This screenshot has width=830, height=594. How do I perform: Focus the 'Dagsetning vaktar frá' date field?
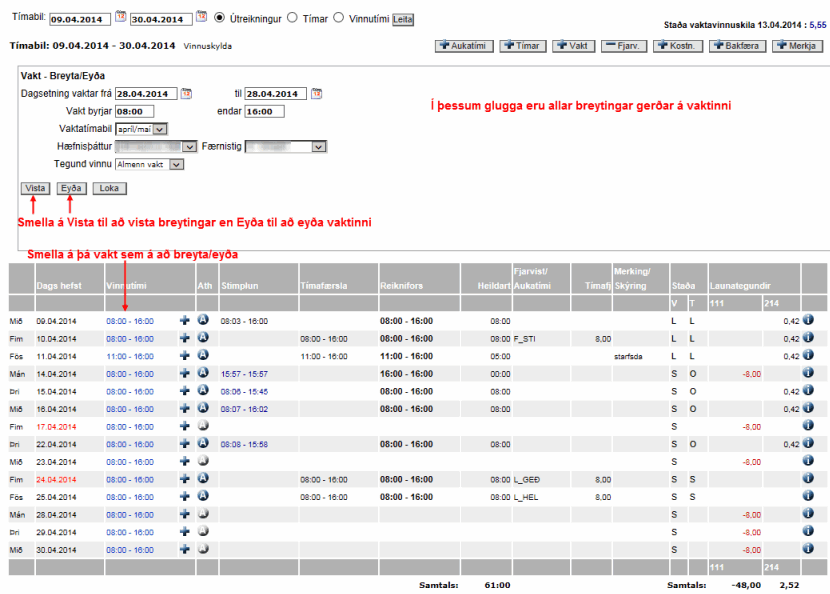(x=146, y=94)
